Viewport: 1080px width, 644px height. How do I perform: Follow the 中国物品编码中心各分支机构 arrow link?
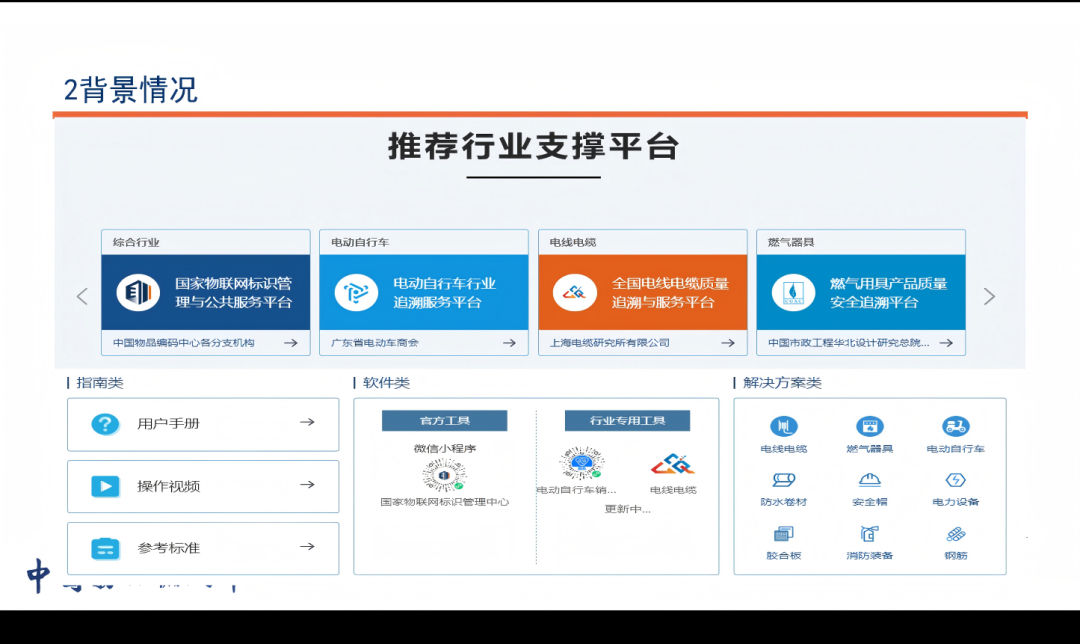pos(291,342)
